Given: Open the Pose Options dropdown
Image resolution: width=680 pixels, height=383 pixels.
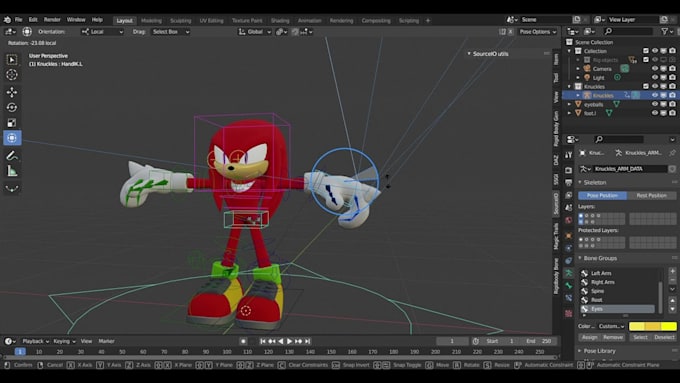Looking at the screenshot, I should click(538, 32).
